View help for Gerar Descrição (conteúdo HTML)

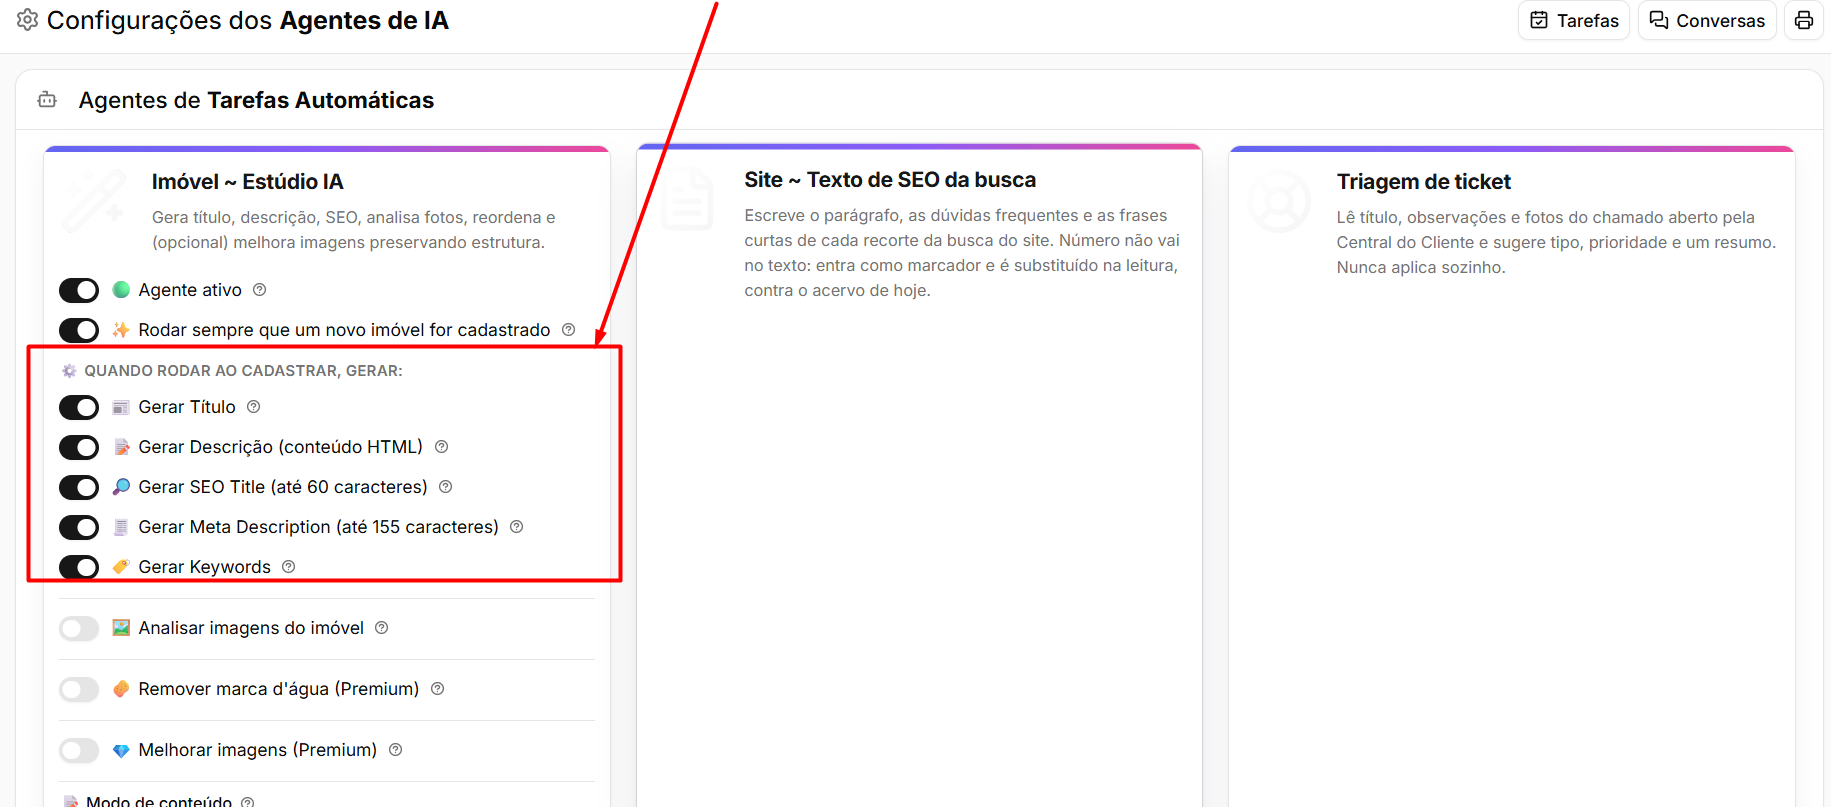(442, 447)
